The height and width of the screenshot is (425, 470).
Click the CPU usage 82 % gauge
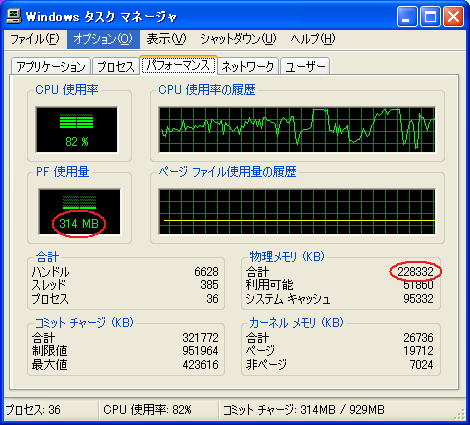pyautogui.click(x=77, y=129)
